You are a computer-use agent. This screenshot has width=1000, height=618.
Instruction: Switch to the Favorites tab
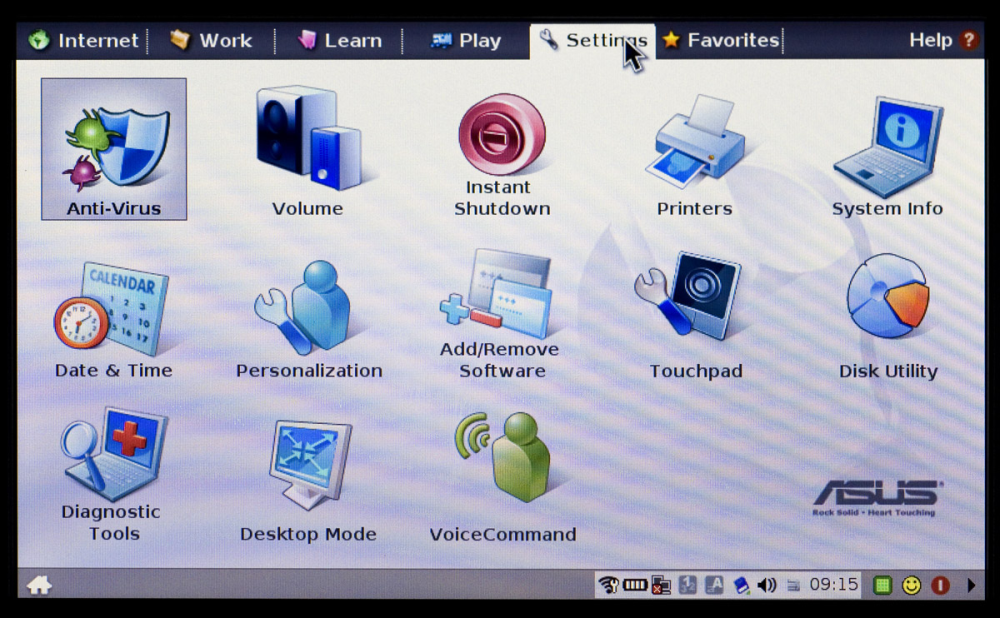click(721, 40)
